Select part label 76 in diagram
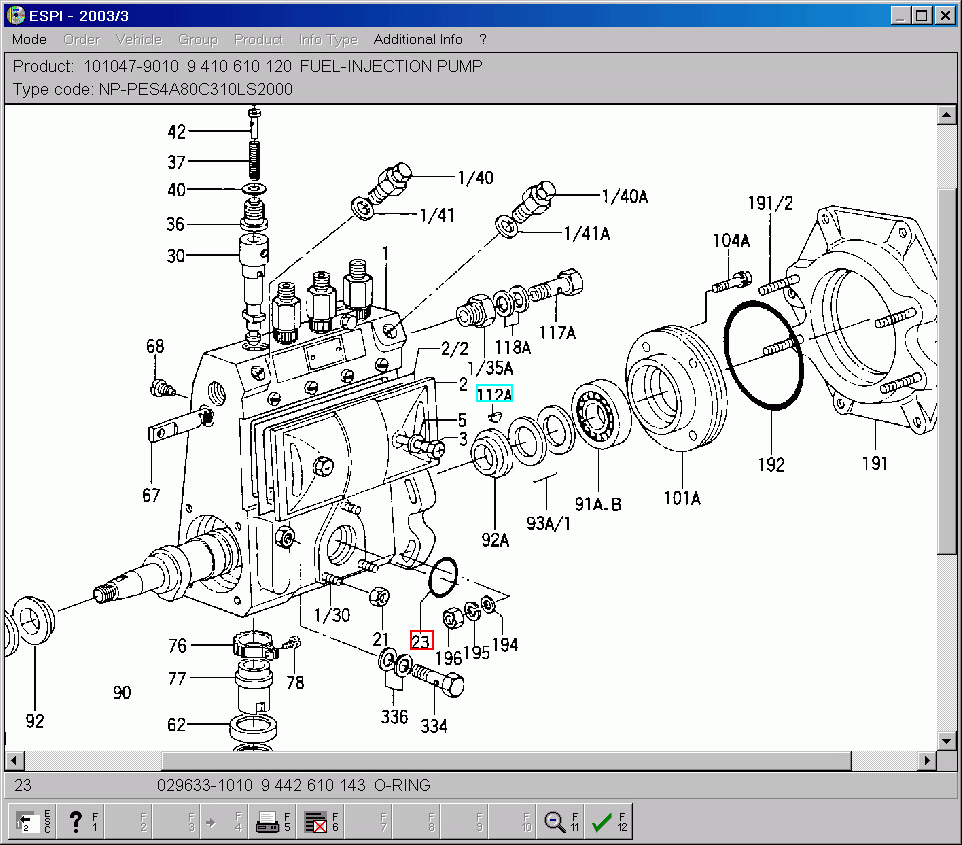 tap(177, 646)
